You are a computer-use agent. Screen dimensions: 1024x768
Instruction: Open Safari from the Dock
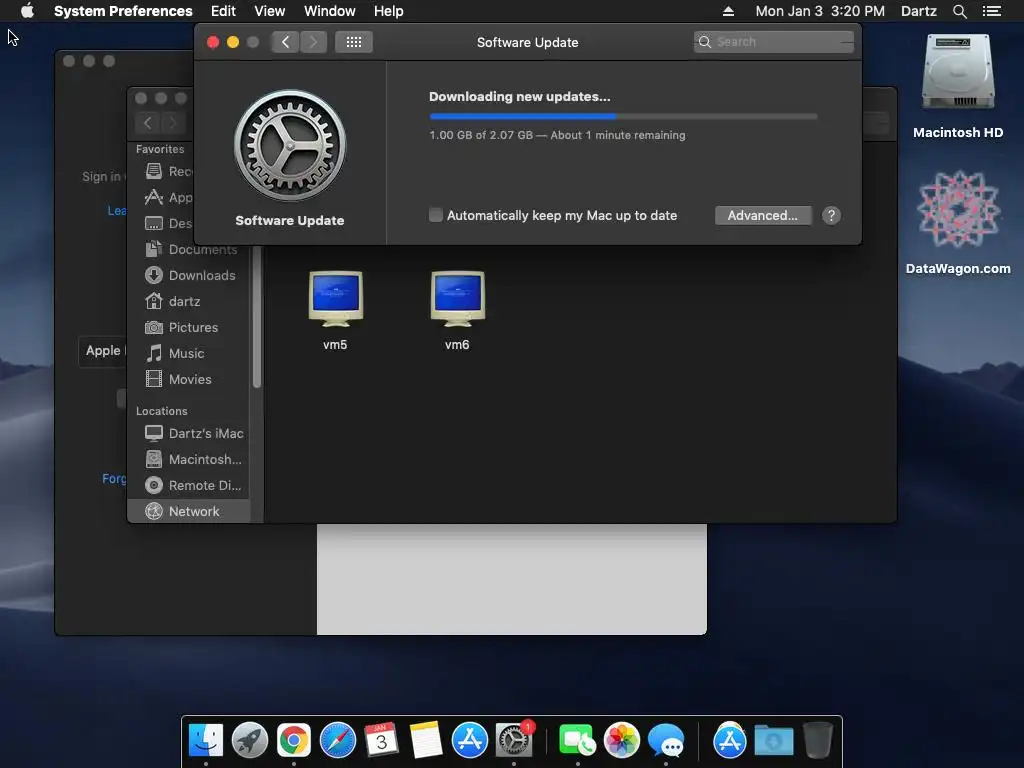(338, 741)
